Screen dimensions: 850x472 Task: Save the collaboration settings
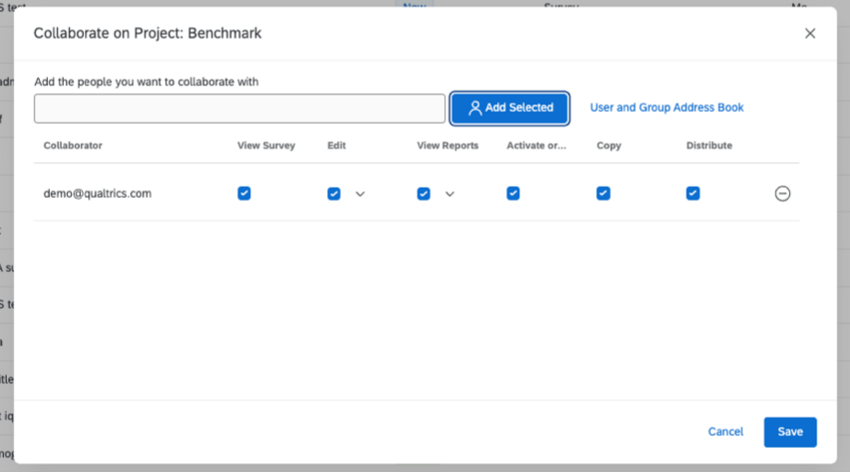(790, 432)
